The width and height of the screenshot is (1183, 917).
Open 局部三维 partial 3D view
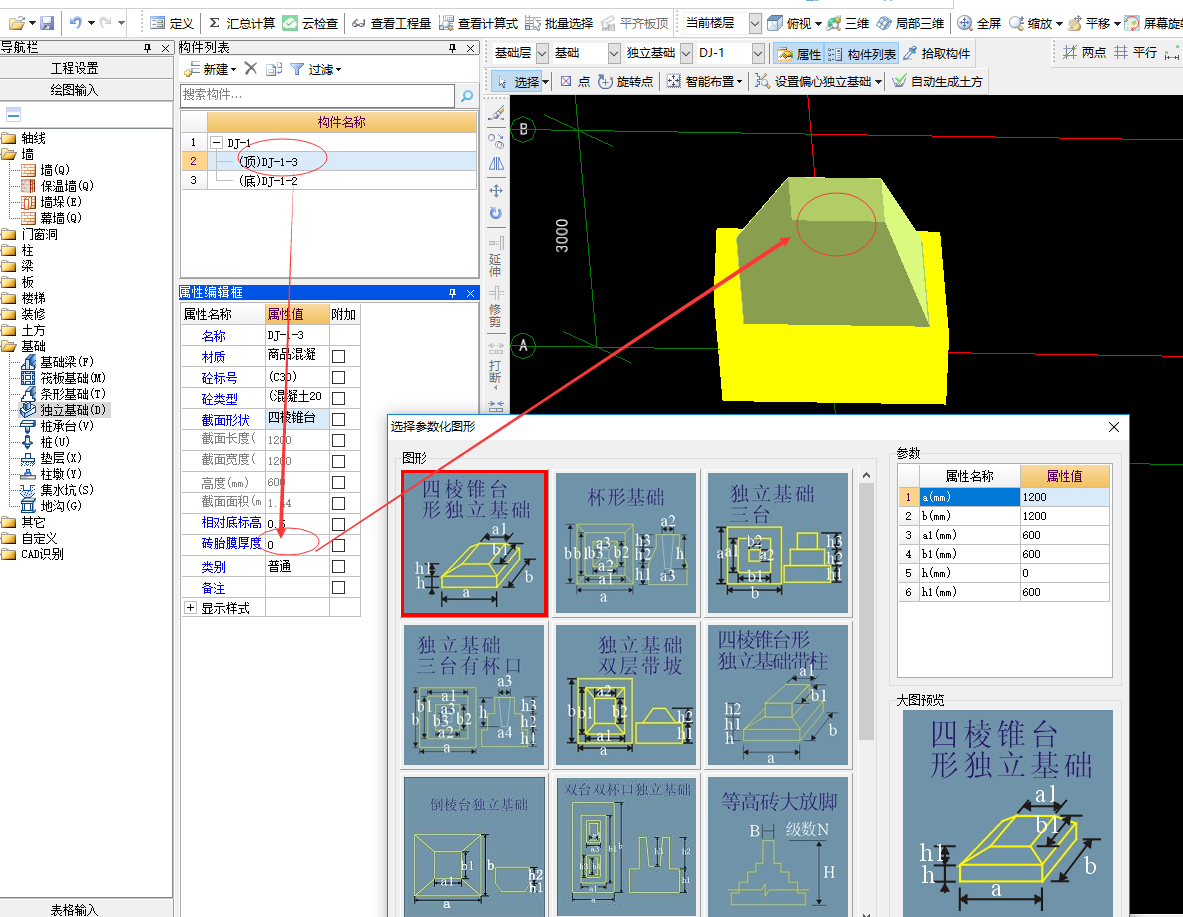(910, 23)
